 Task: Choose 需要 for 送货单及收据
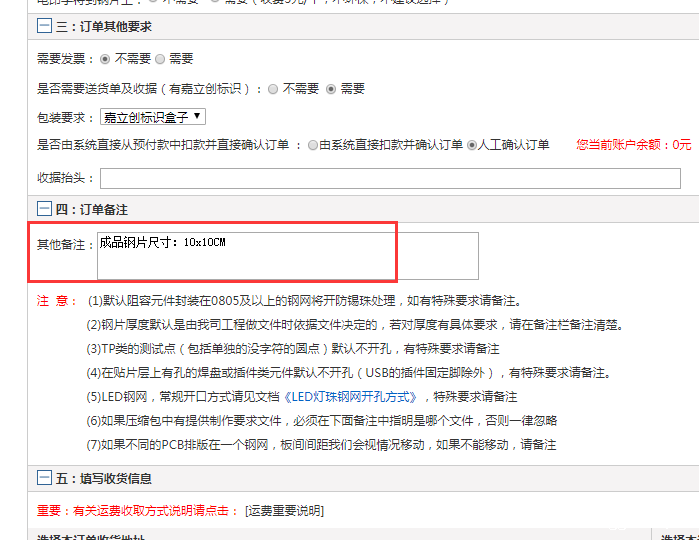pos(331,88)
